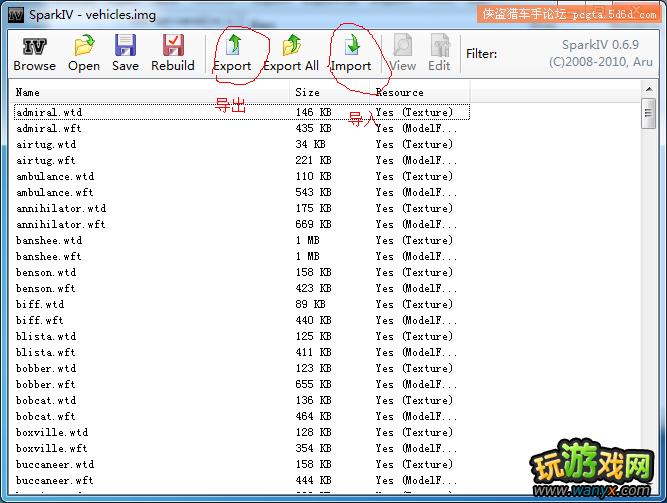Screen dimensions: 667x503
Task: Select annihilator.wft file row
Action: 242,224
